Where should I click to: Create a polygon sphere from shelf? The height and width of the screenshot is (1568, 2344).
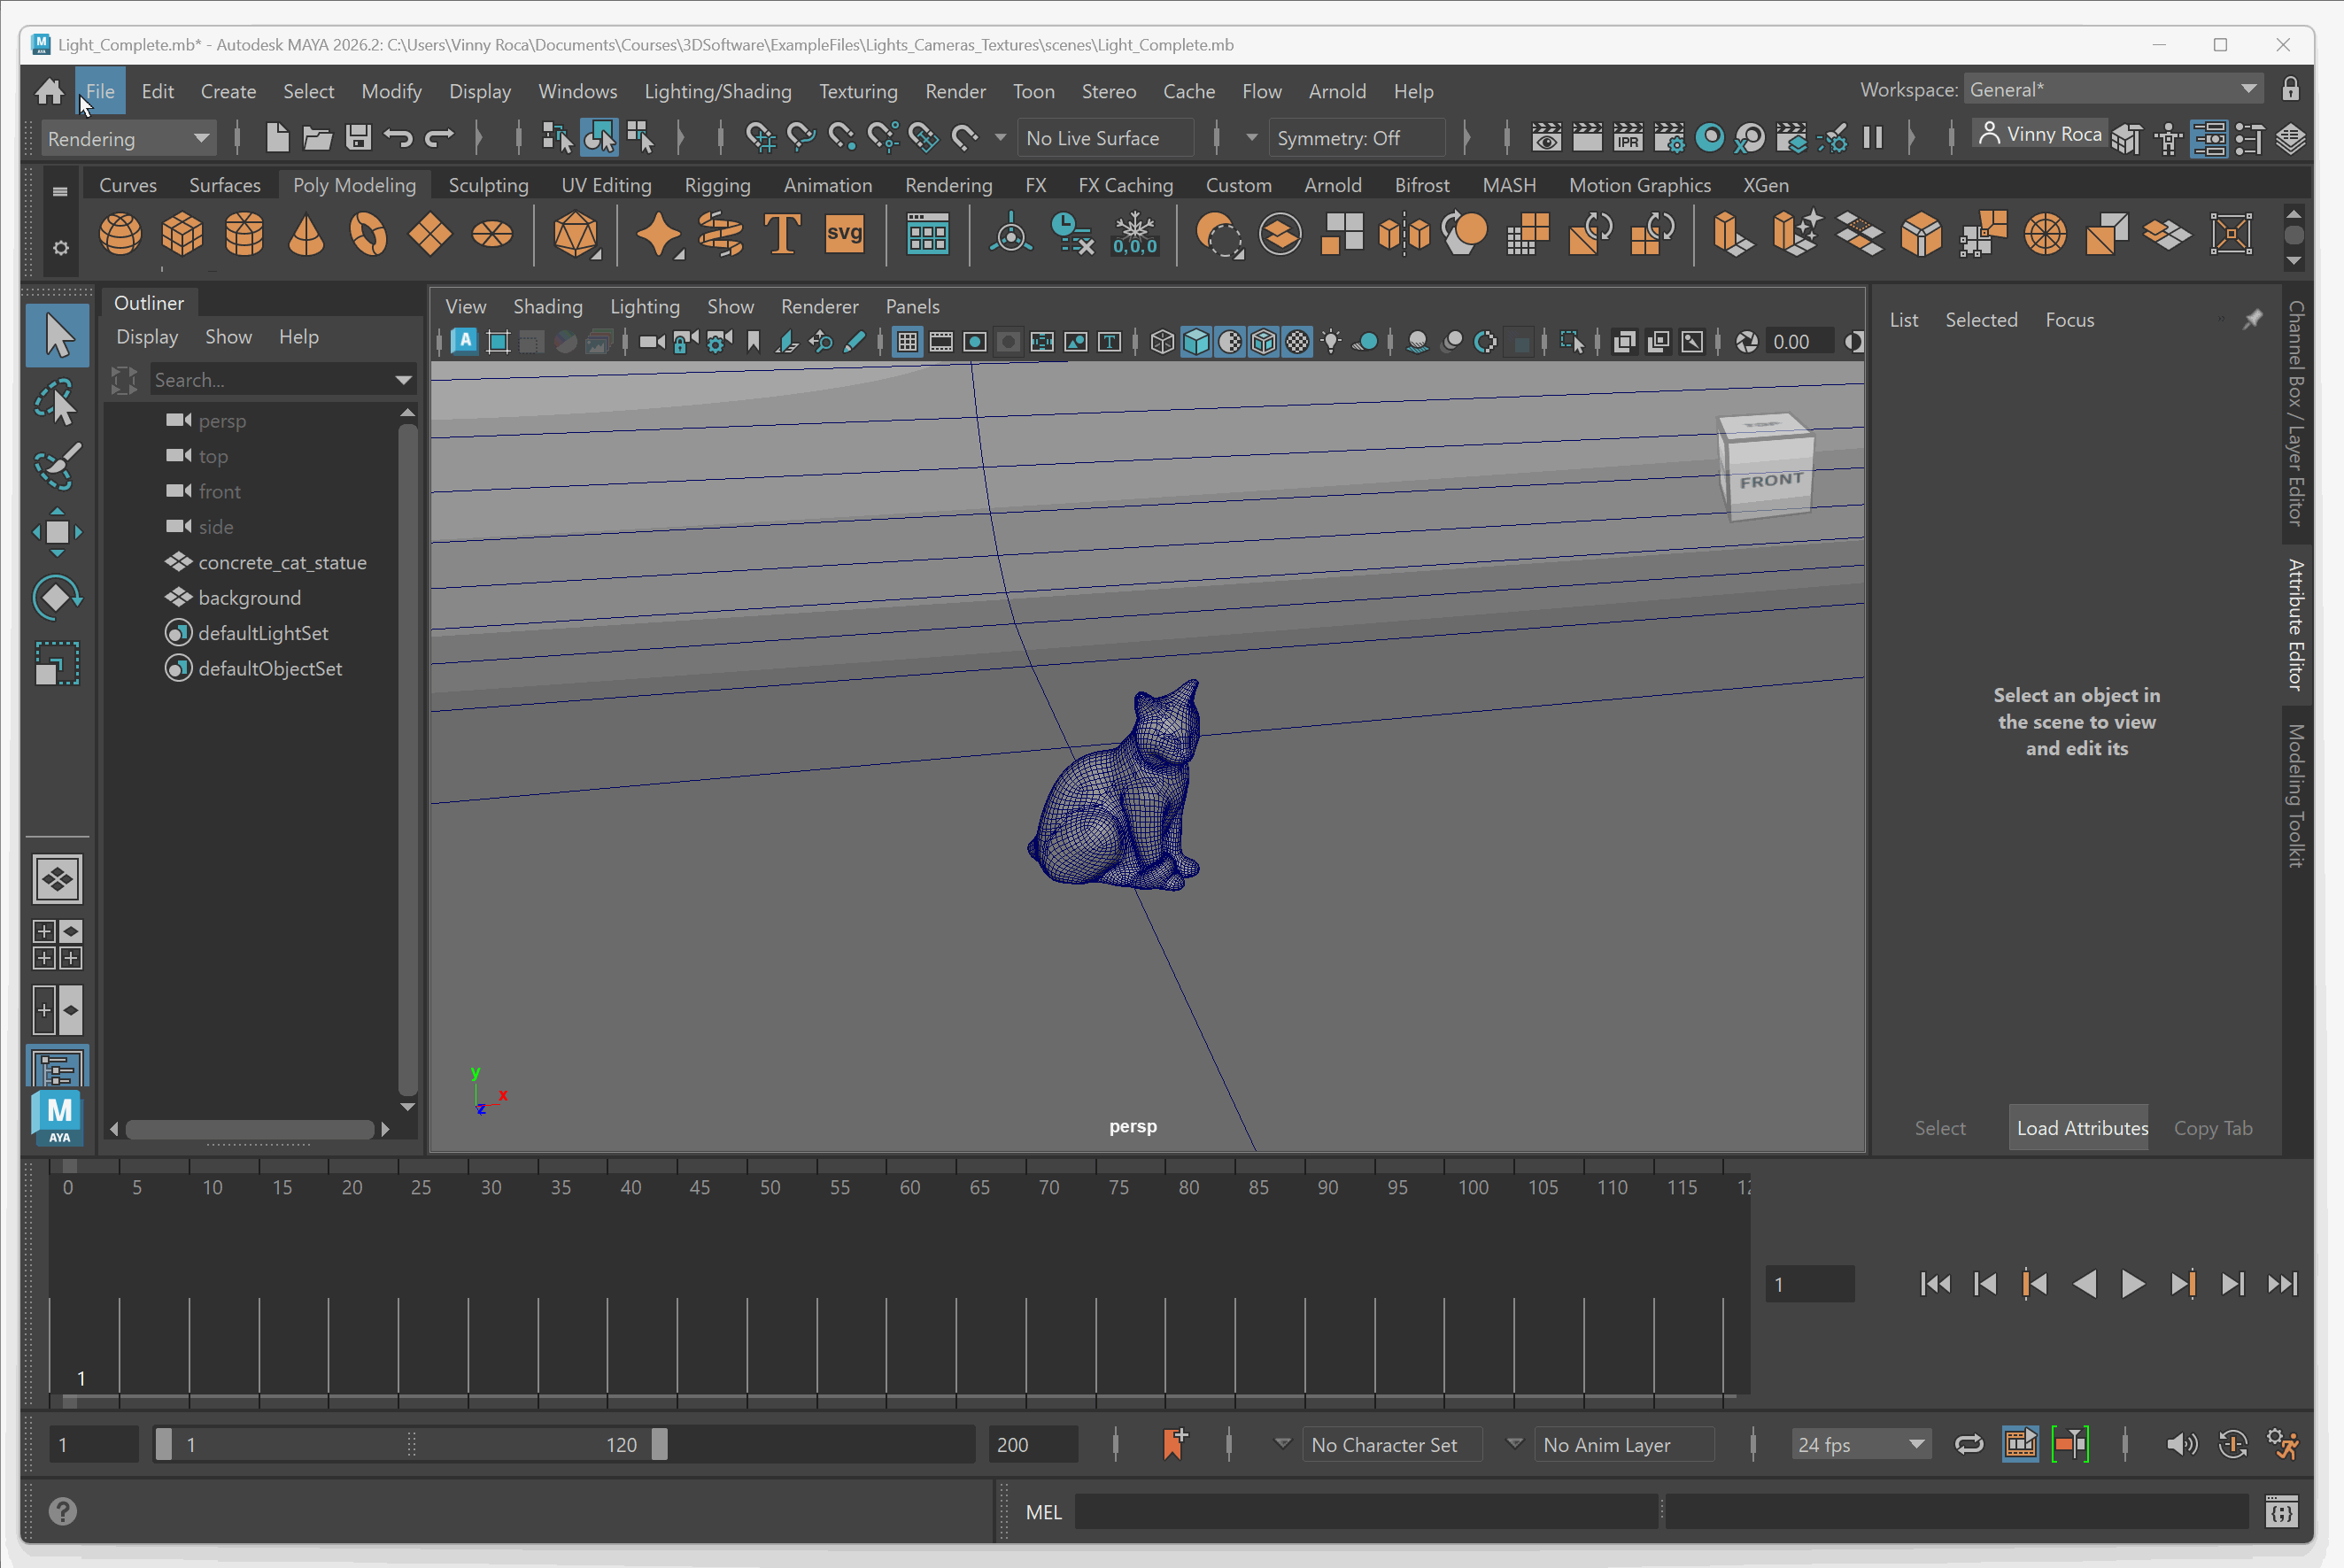[x=120, y=235]
